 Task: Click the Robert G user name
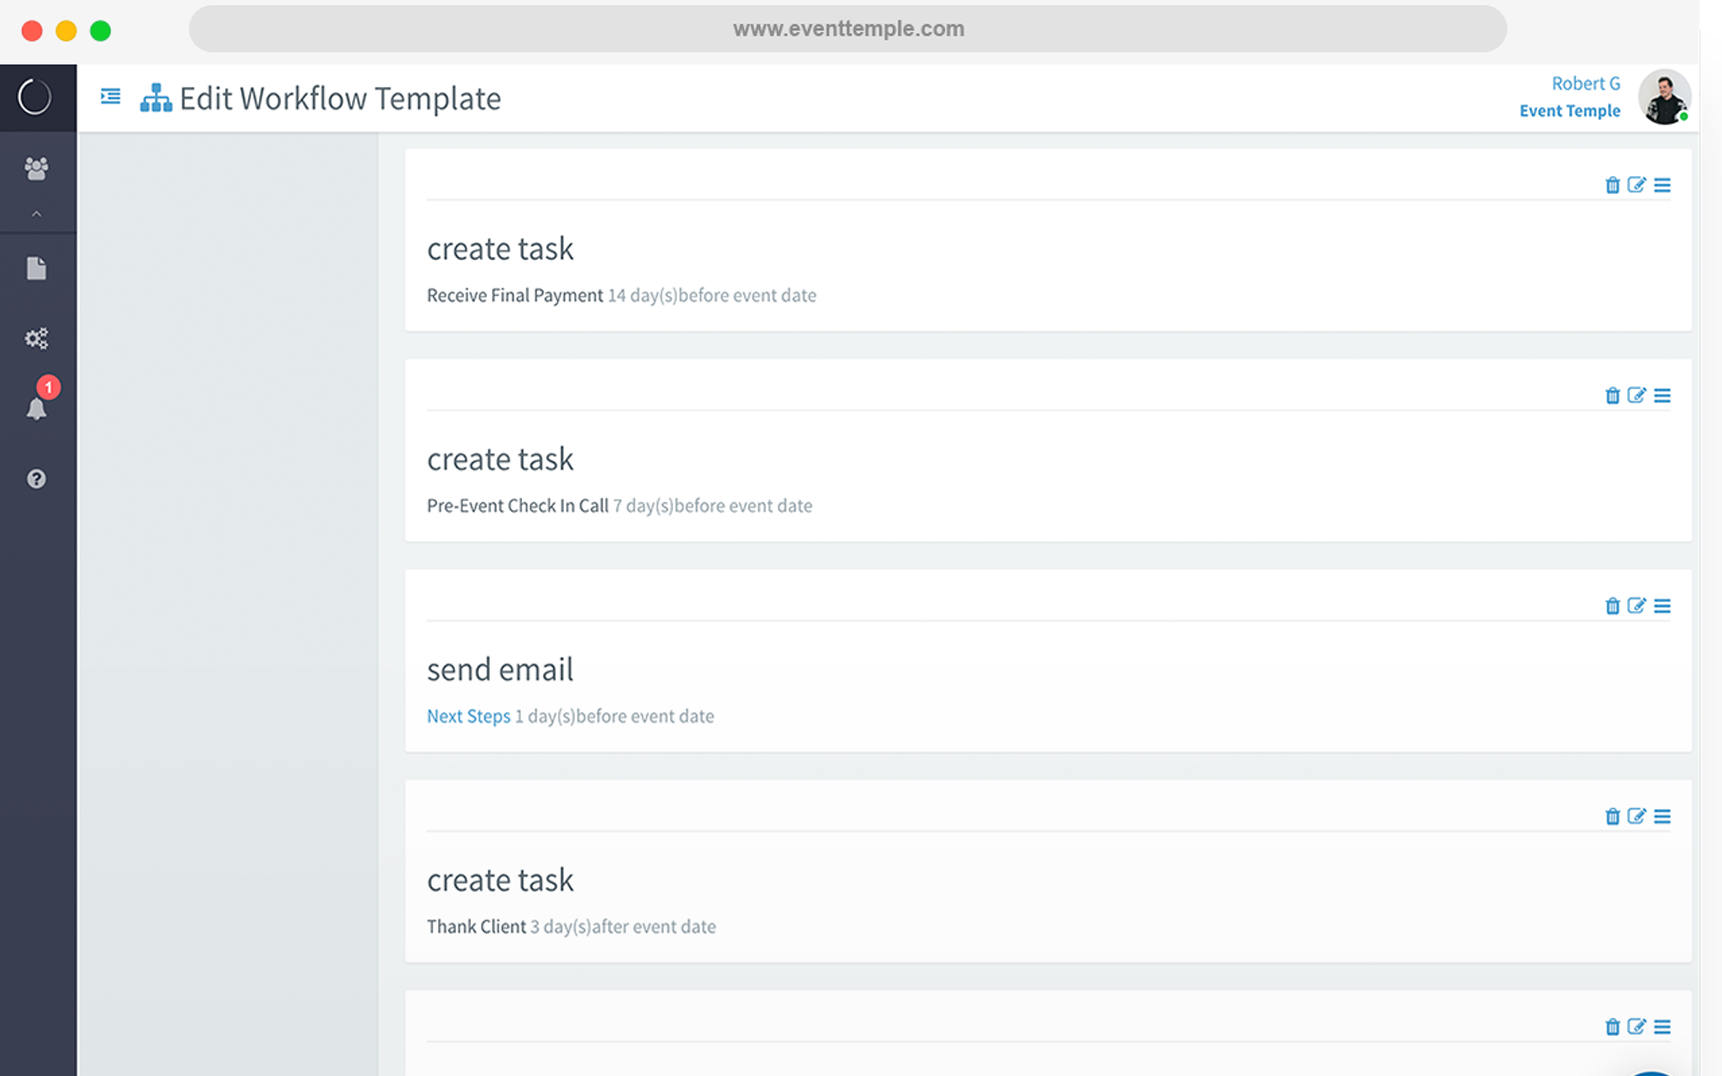point(1585,83)
